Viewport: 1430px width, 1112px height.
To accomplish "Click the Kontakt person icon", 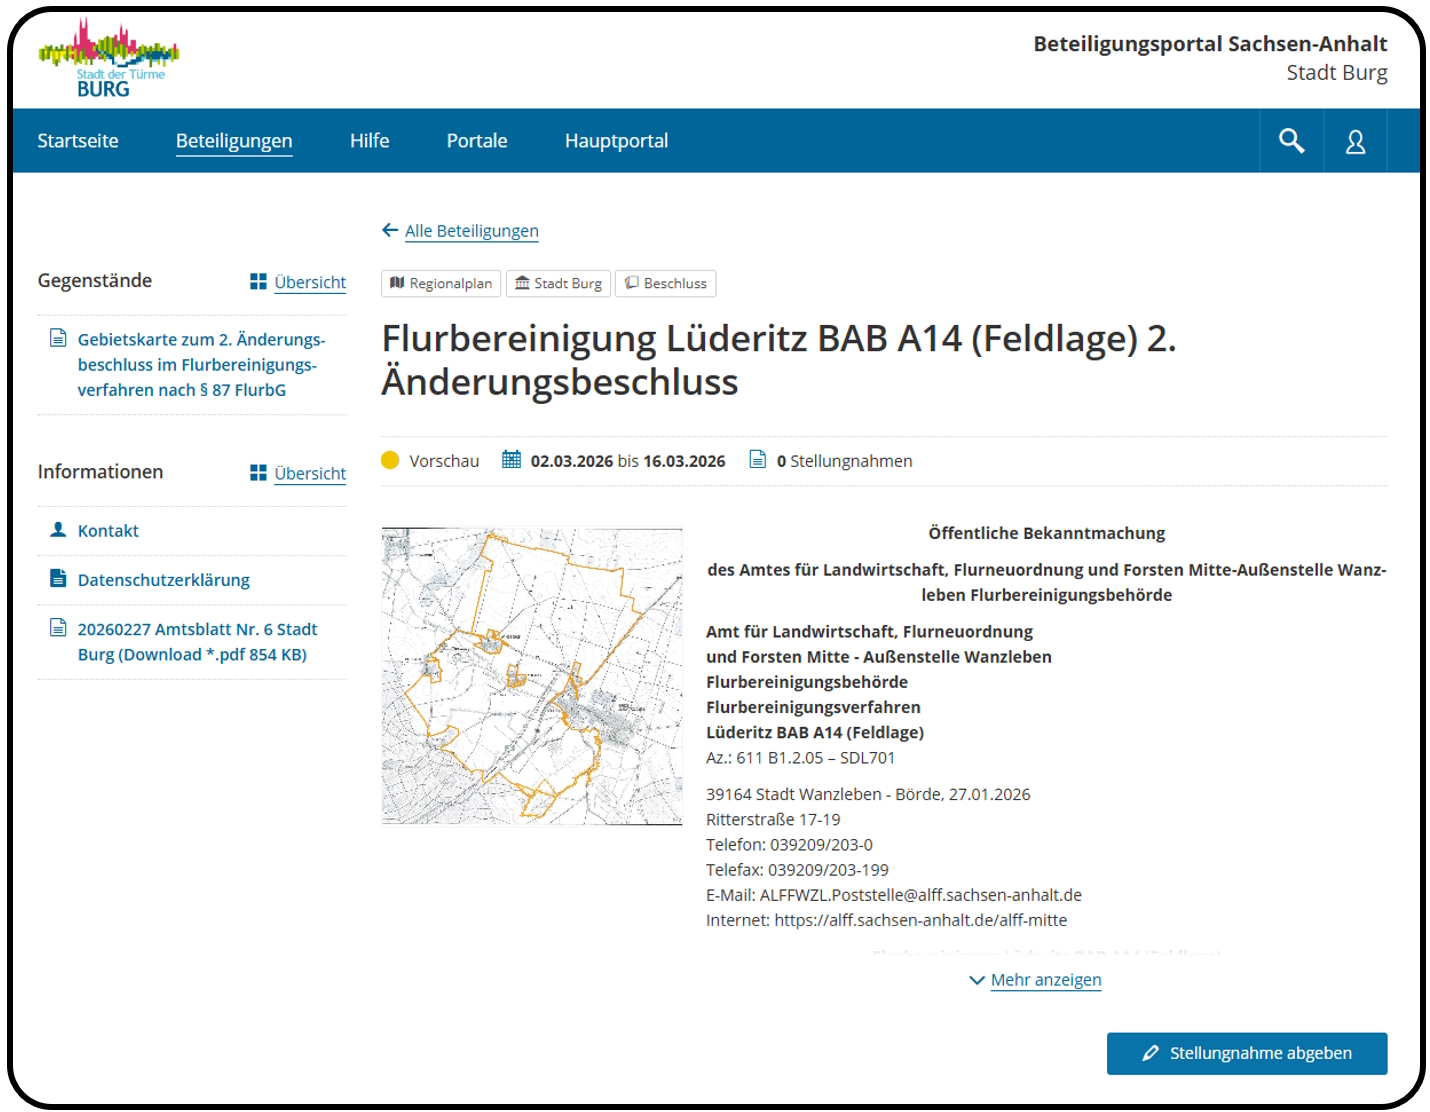I will pyautogui.click(x=58, y=530).
